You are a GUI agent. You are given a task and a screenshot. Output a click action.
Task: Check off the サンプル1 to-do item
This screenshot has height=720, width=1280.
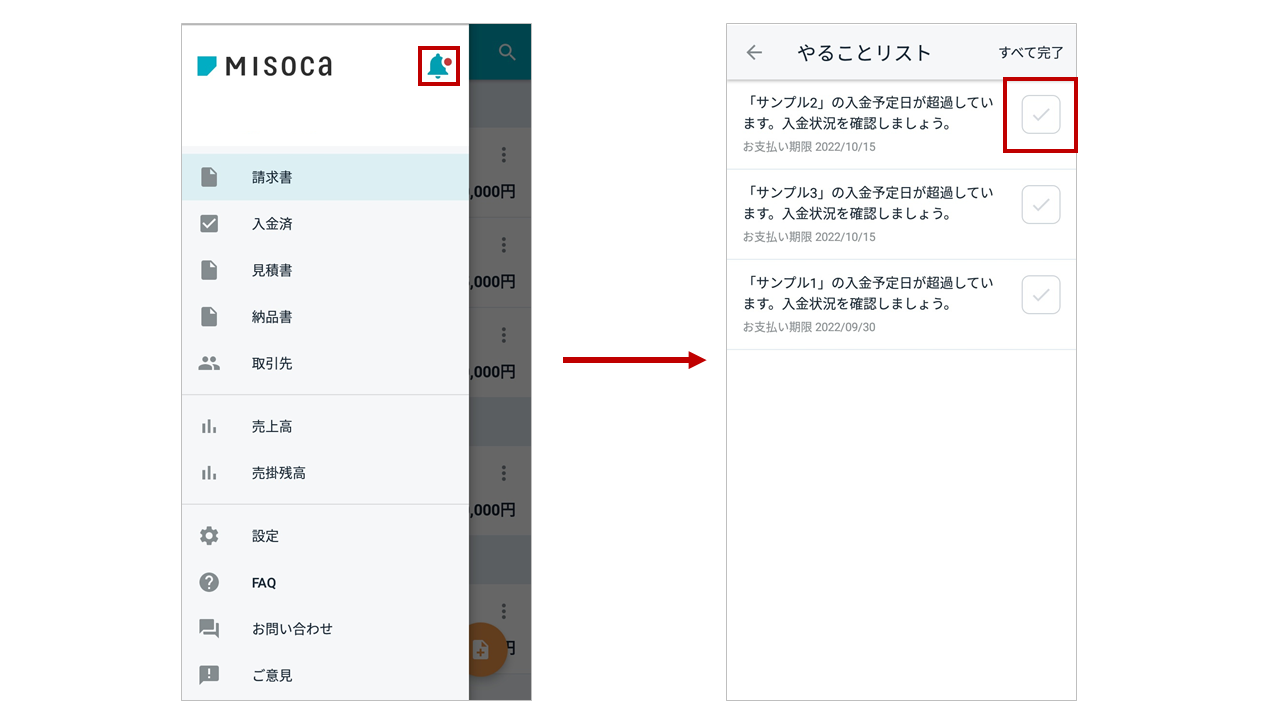click(1040, 295)
